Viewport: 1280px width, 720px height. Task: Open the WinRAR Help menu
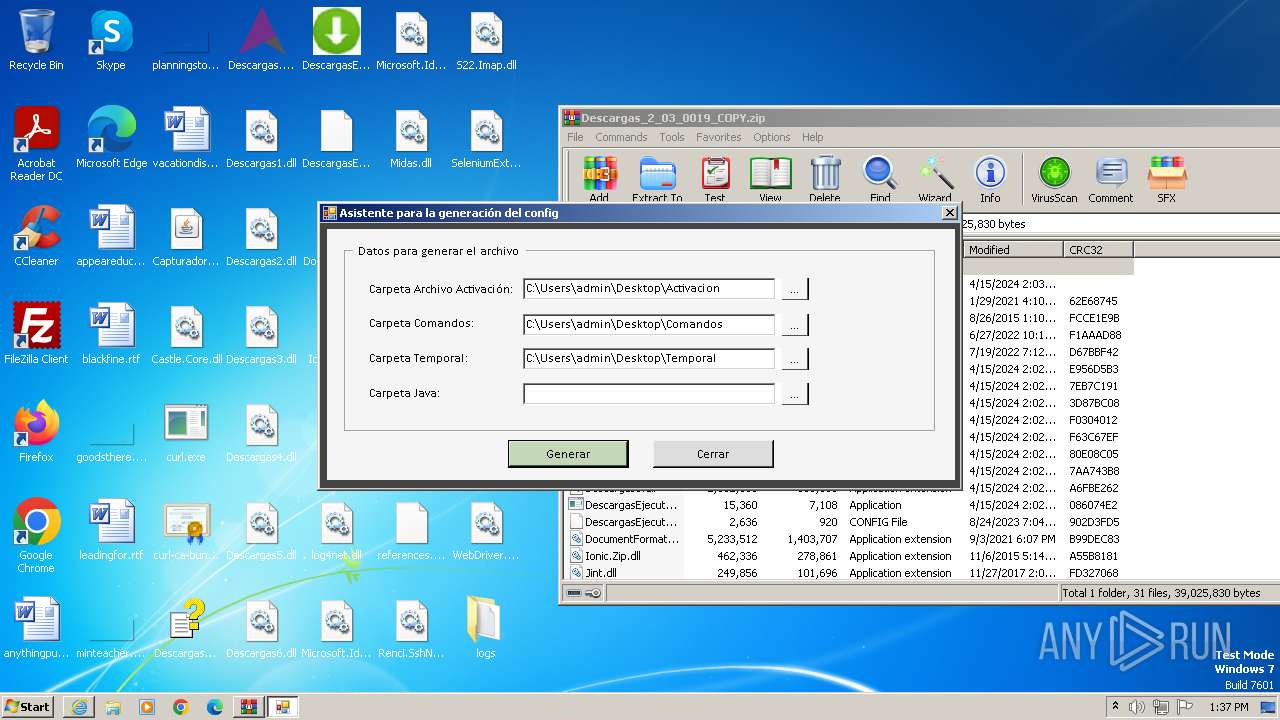tap(813, 137)
